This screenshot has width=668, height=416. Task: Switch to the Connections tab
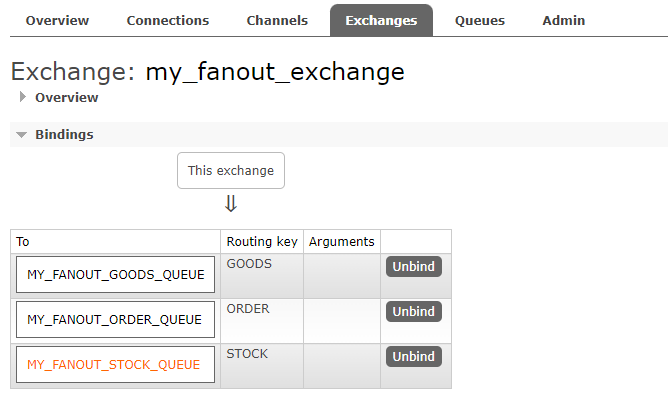168,20
